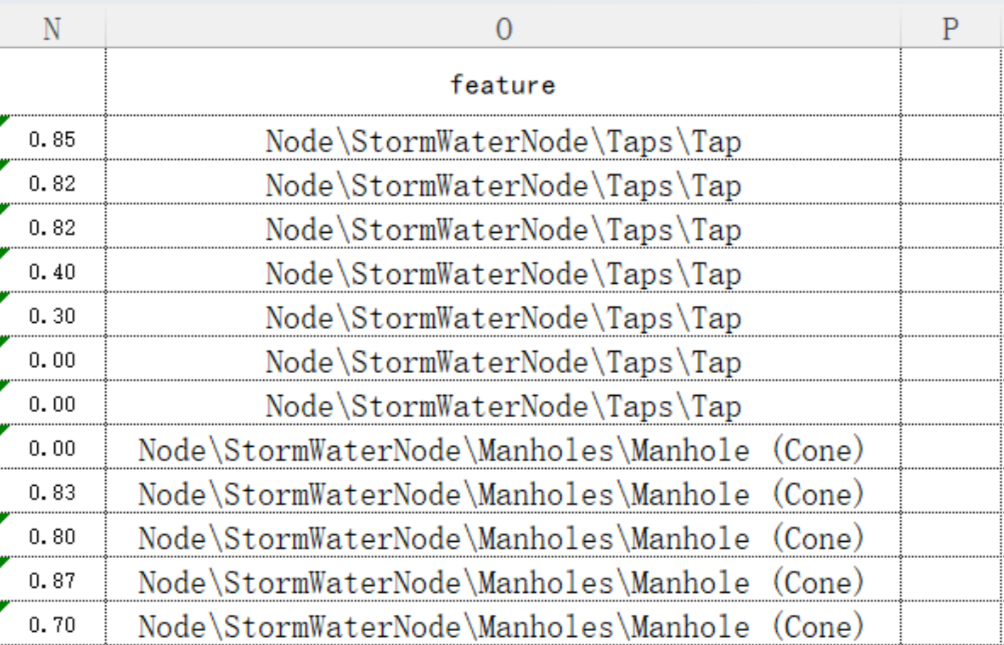Select the column N header

pos(52,30)
